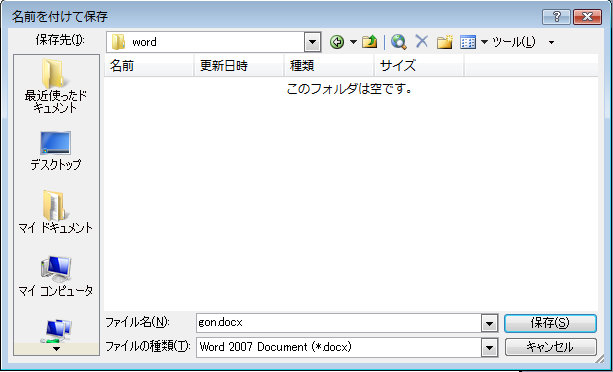Image resolution: width=613 pixels, height=372 pixels.
Task: Expand the toolbar options arrow after ツール
Action: [551, 42]
